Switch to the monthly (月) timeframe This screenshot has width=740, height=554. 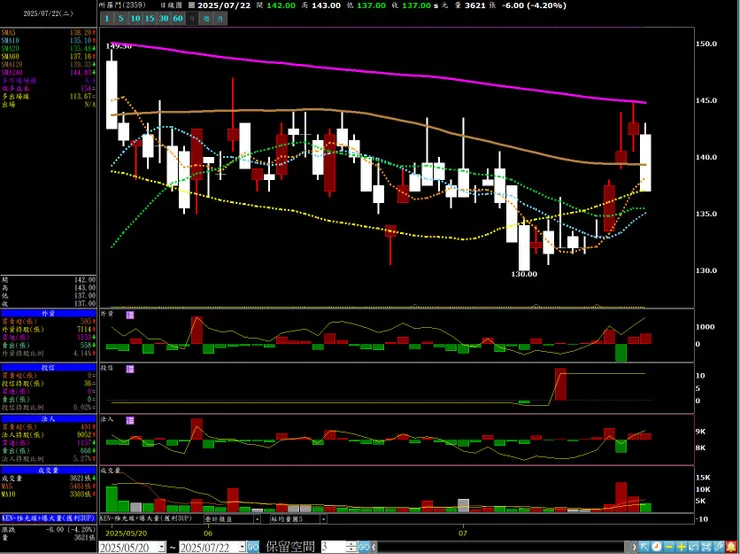tap(220, 18)
